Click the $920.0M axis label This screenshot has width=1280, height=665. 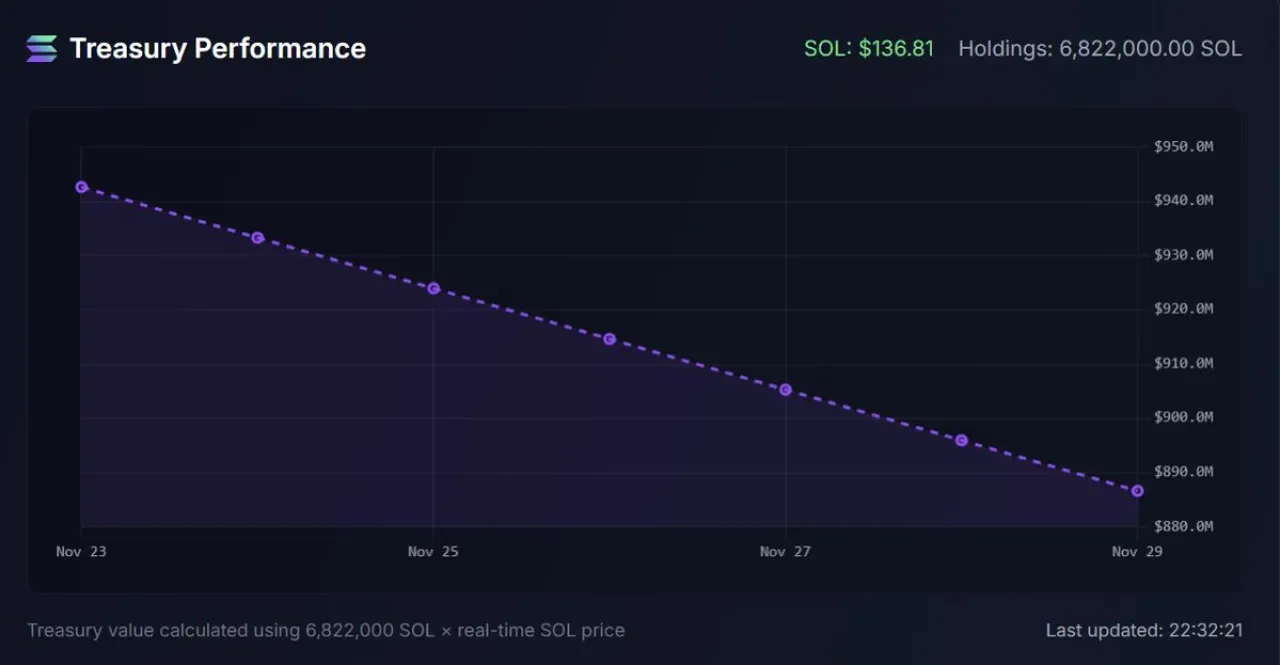[x=1183, y=309]
